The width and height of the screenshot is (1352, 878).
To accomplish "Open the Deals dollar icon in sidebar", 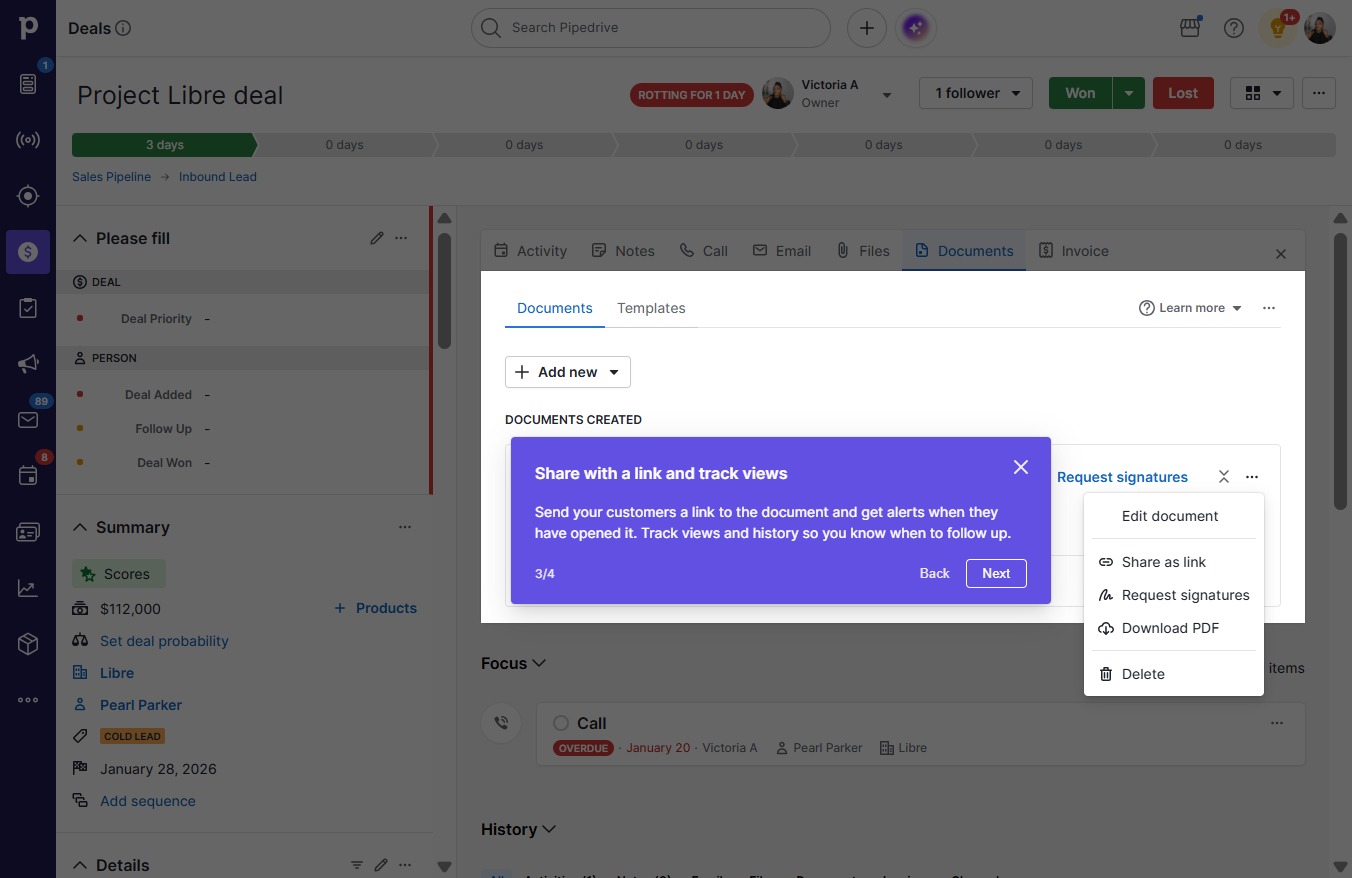I will coord(28,252).
